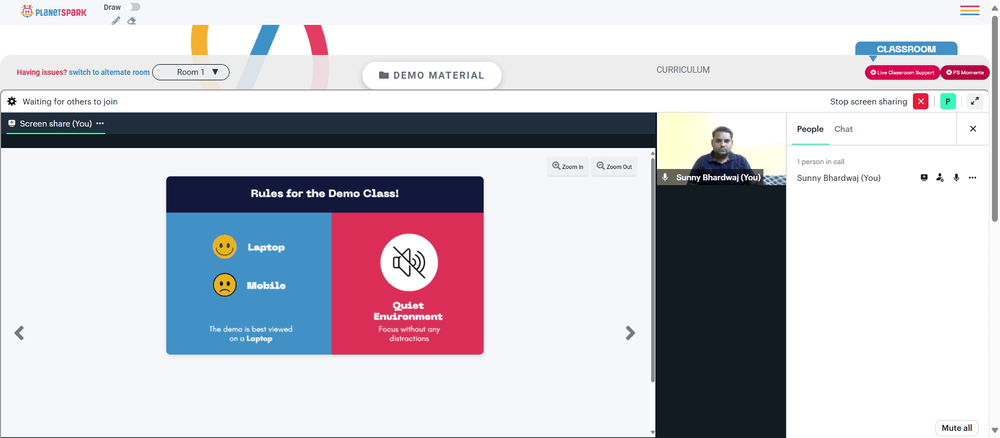Screen dimensions: 1000x438
Task: Zoom In on the slide
Action: click(568, 166)
